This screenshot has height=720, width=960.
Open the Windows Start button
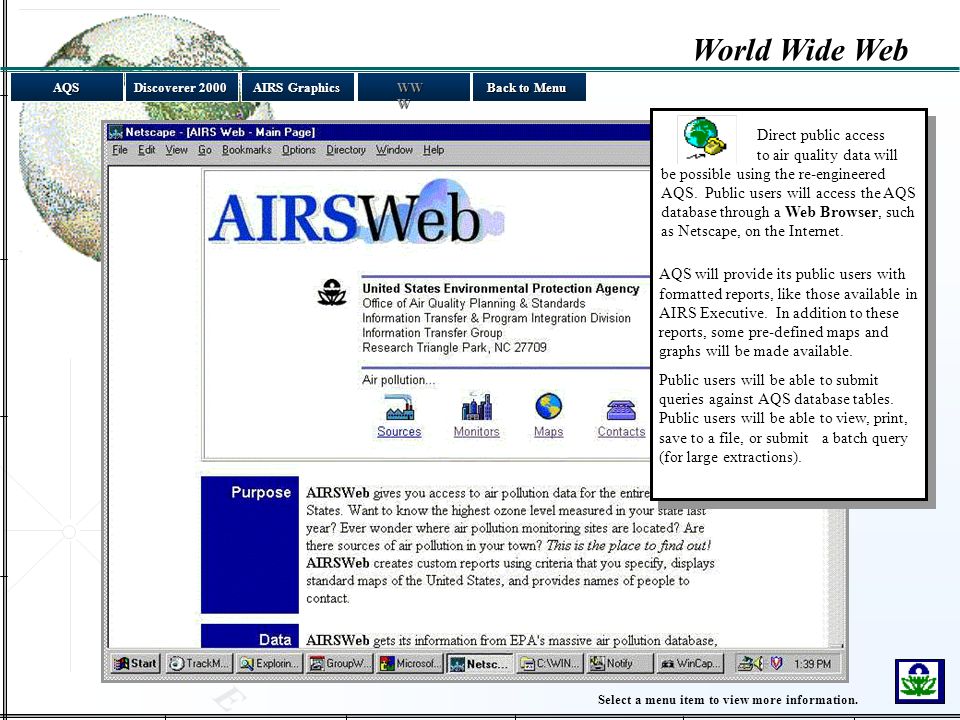[135, 663]
